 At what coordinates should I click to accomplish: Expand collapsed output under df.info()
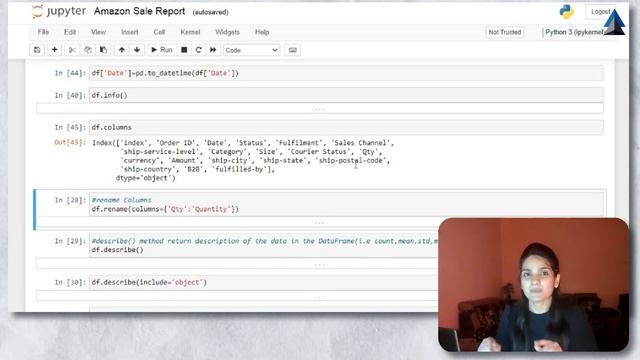320,109
